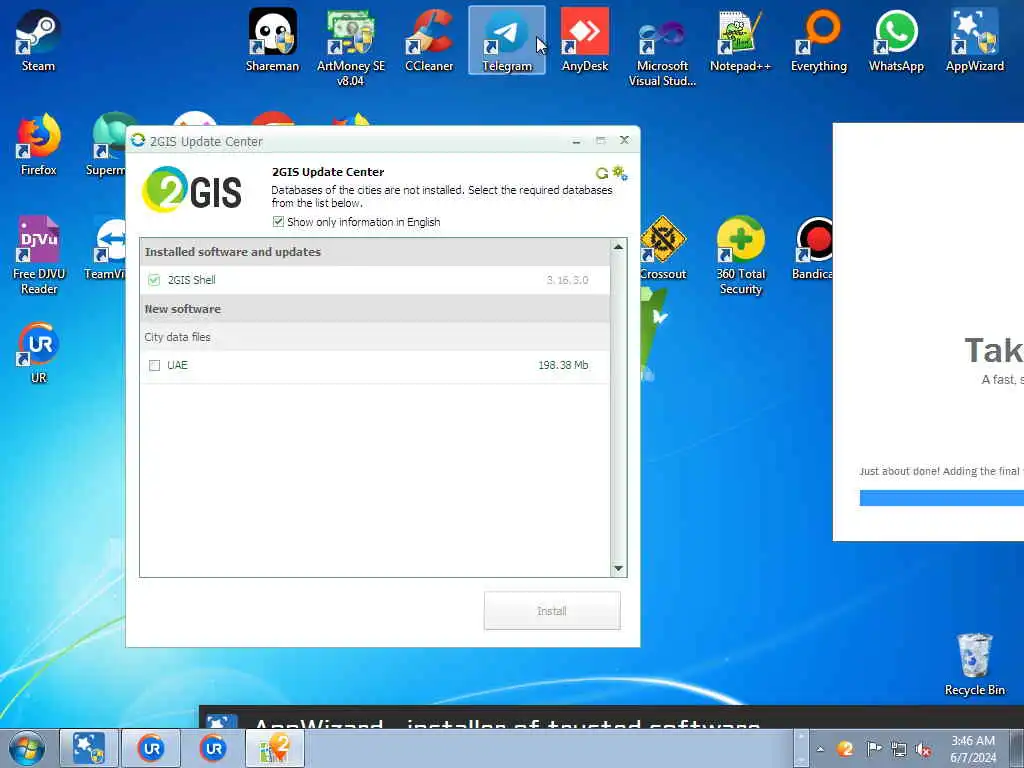This screenshot has width=1024, height=768.
Task: Select the New software section header
Action: click(375, 309)
